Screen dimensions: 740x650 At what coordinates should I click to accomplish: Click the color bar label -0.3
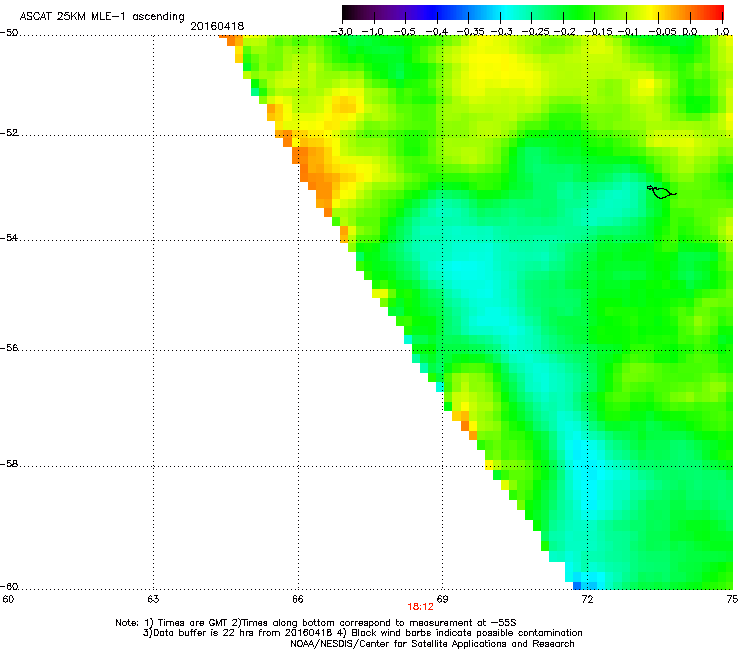(502, 32)
